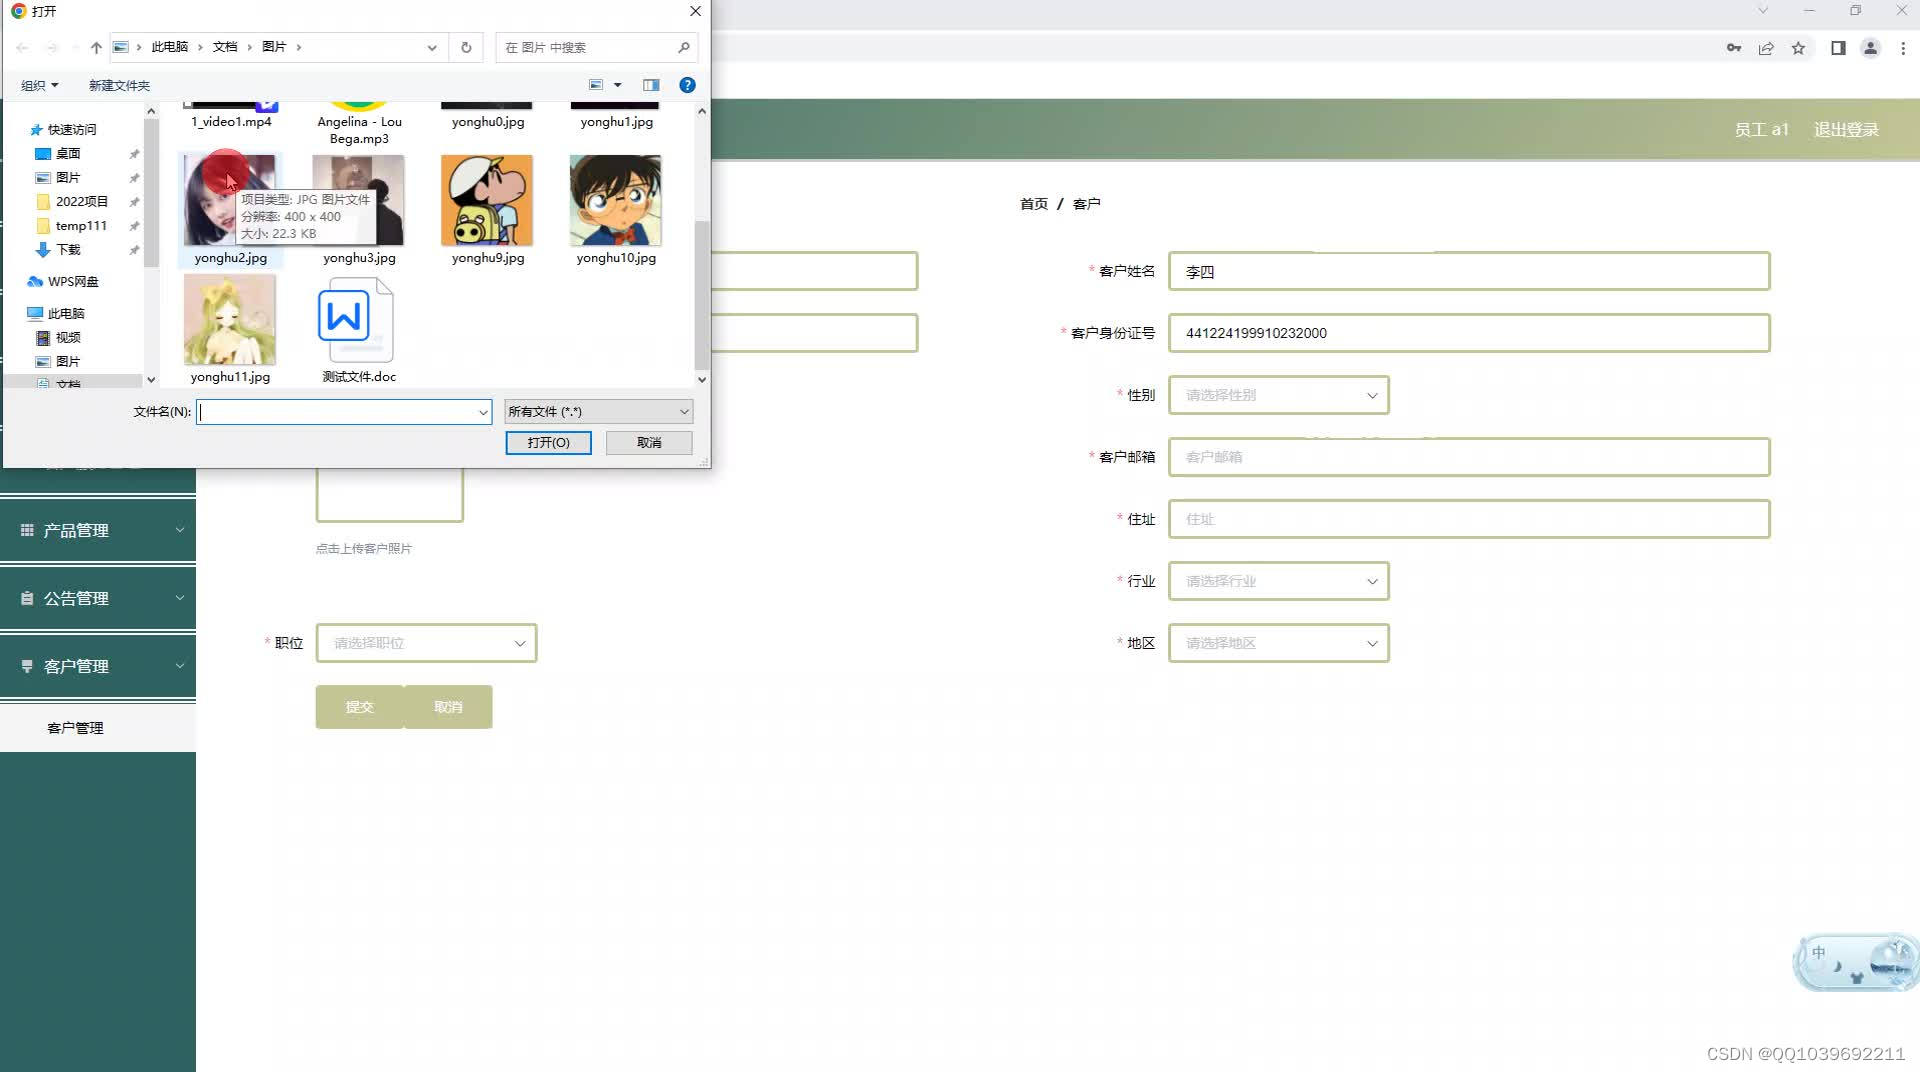Image resolution: width=1920 pixels, height=1072 pixels.
Task: Open browser profile avatar
Action: click(x=1871, y=48)
